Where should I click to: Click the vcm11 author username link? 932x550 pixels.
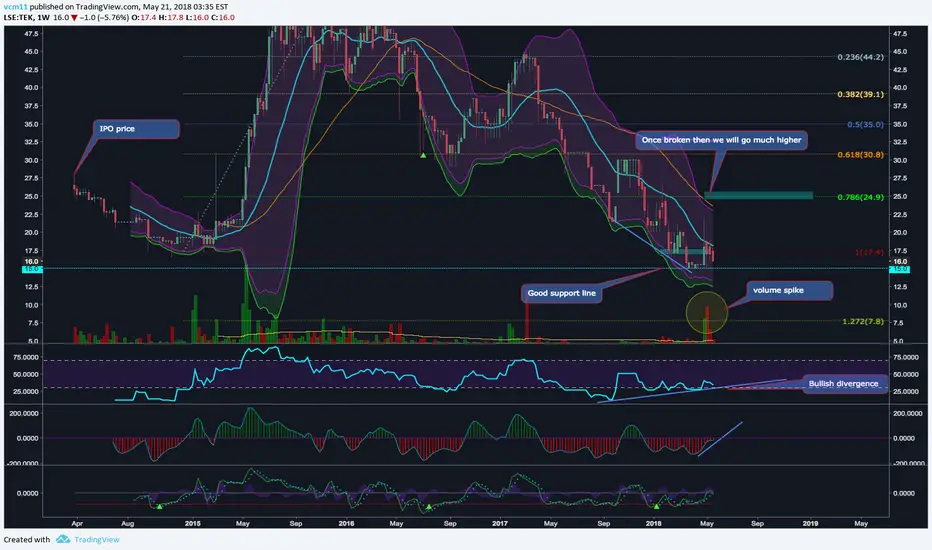15,7
